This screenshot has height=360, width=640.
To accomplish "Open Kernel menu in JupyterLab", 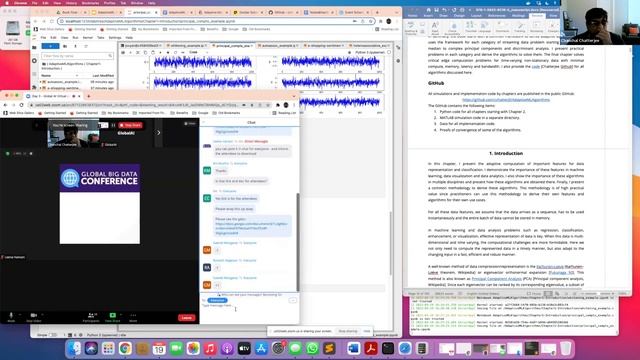I will (x=88, y=38).
